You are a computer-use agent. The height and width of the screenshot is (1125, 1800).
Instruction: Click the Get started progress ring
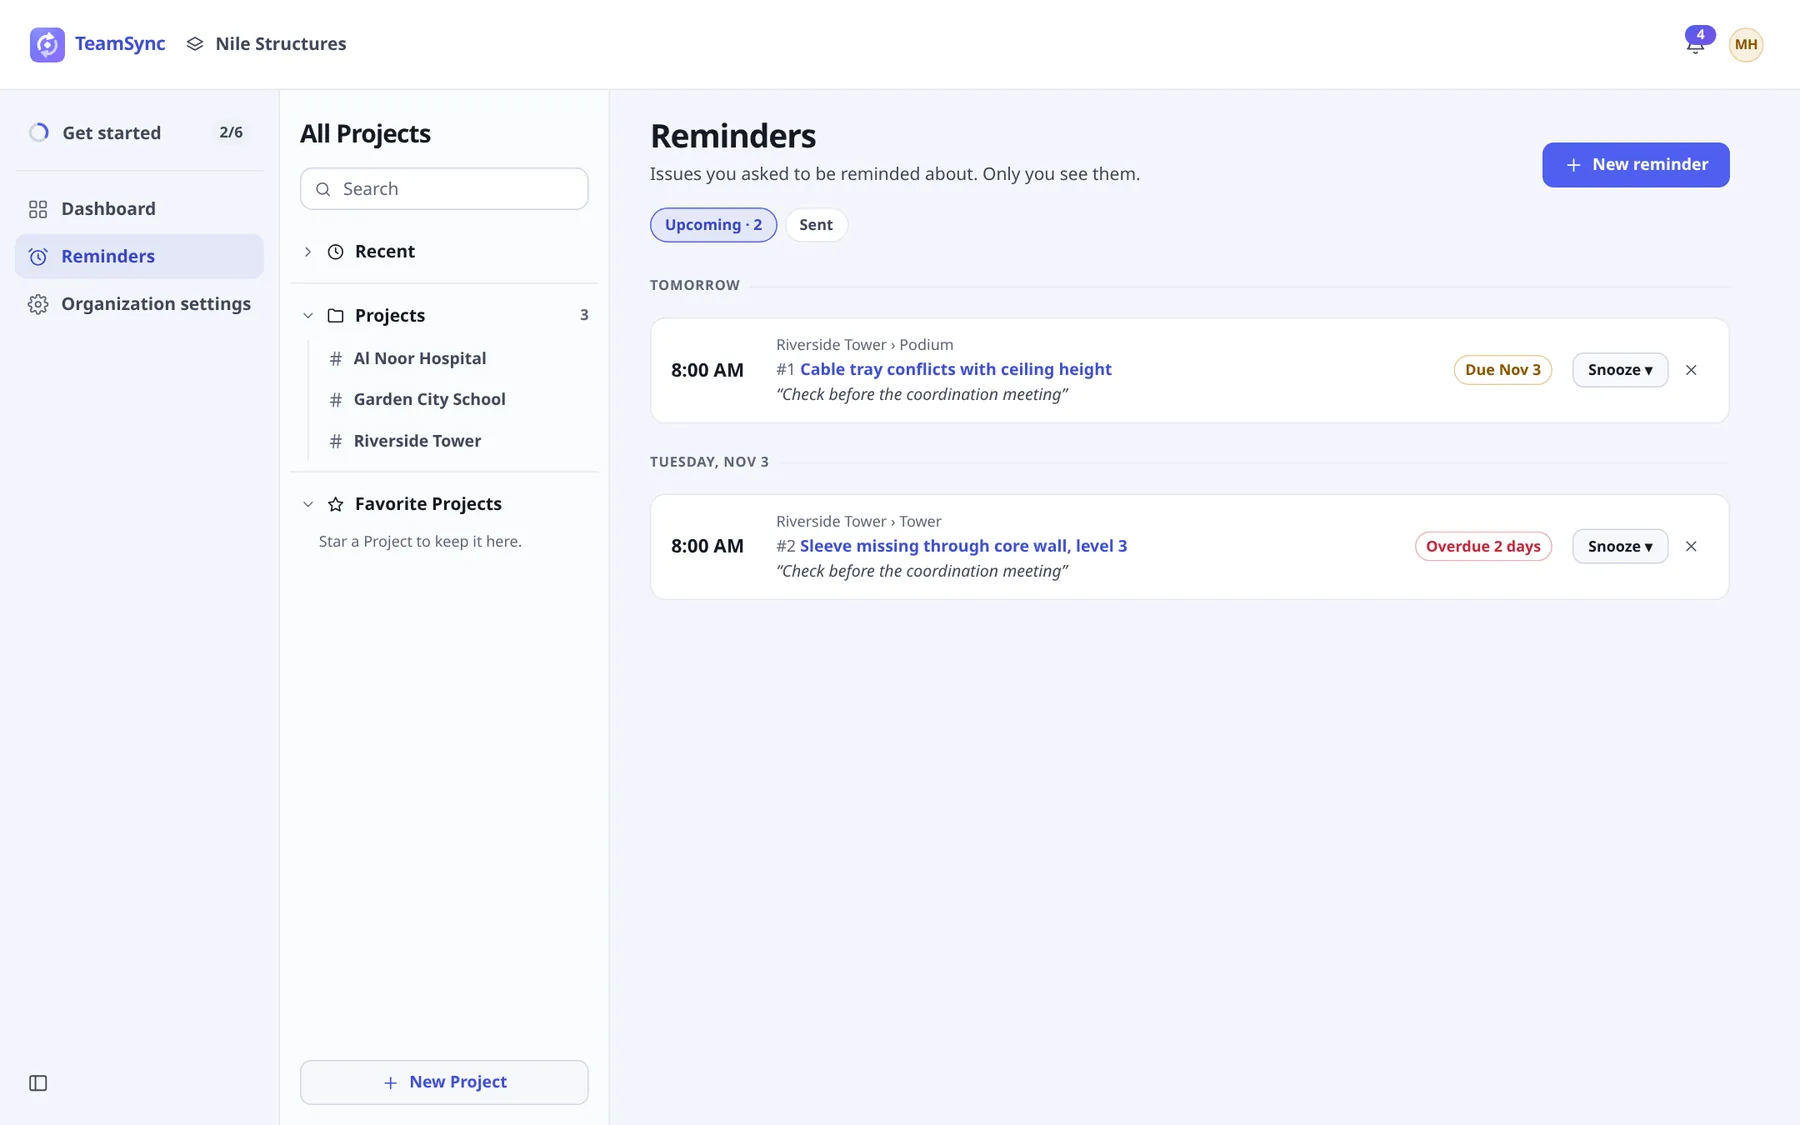click(39, 133)
